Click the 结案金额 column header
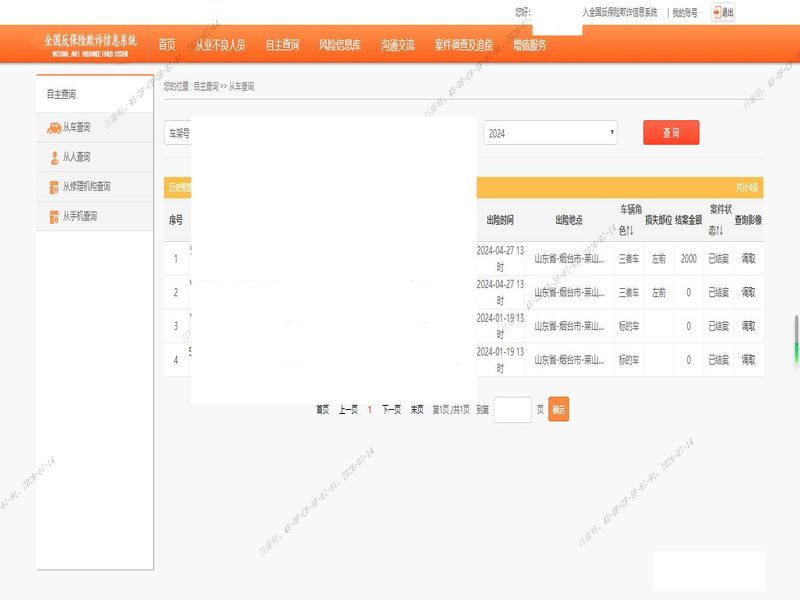Viewport: 800px width, 600px height. point(688,220)
